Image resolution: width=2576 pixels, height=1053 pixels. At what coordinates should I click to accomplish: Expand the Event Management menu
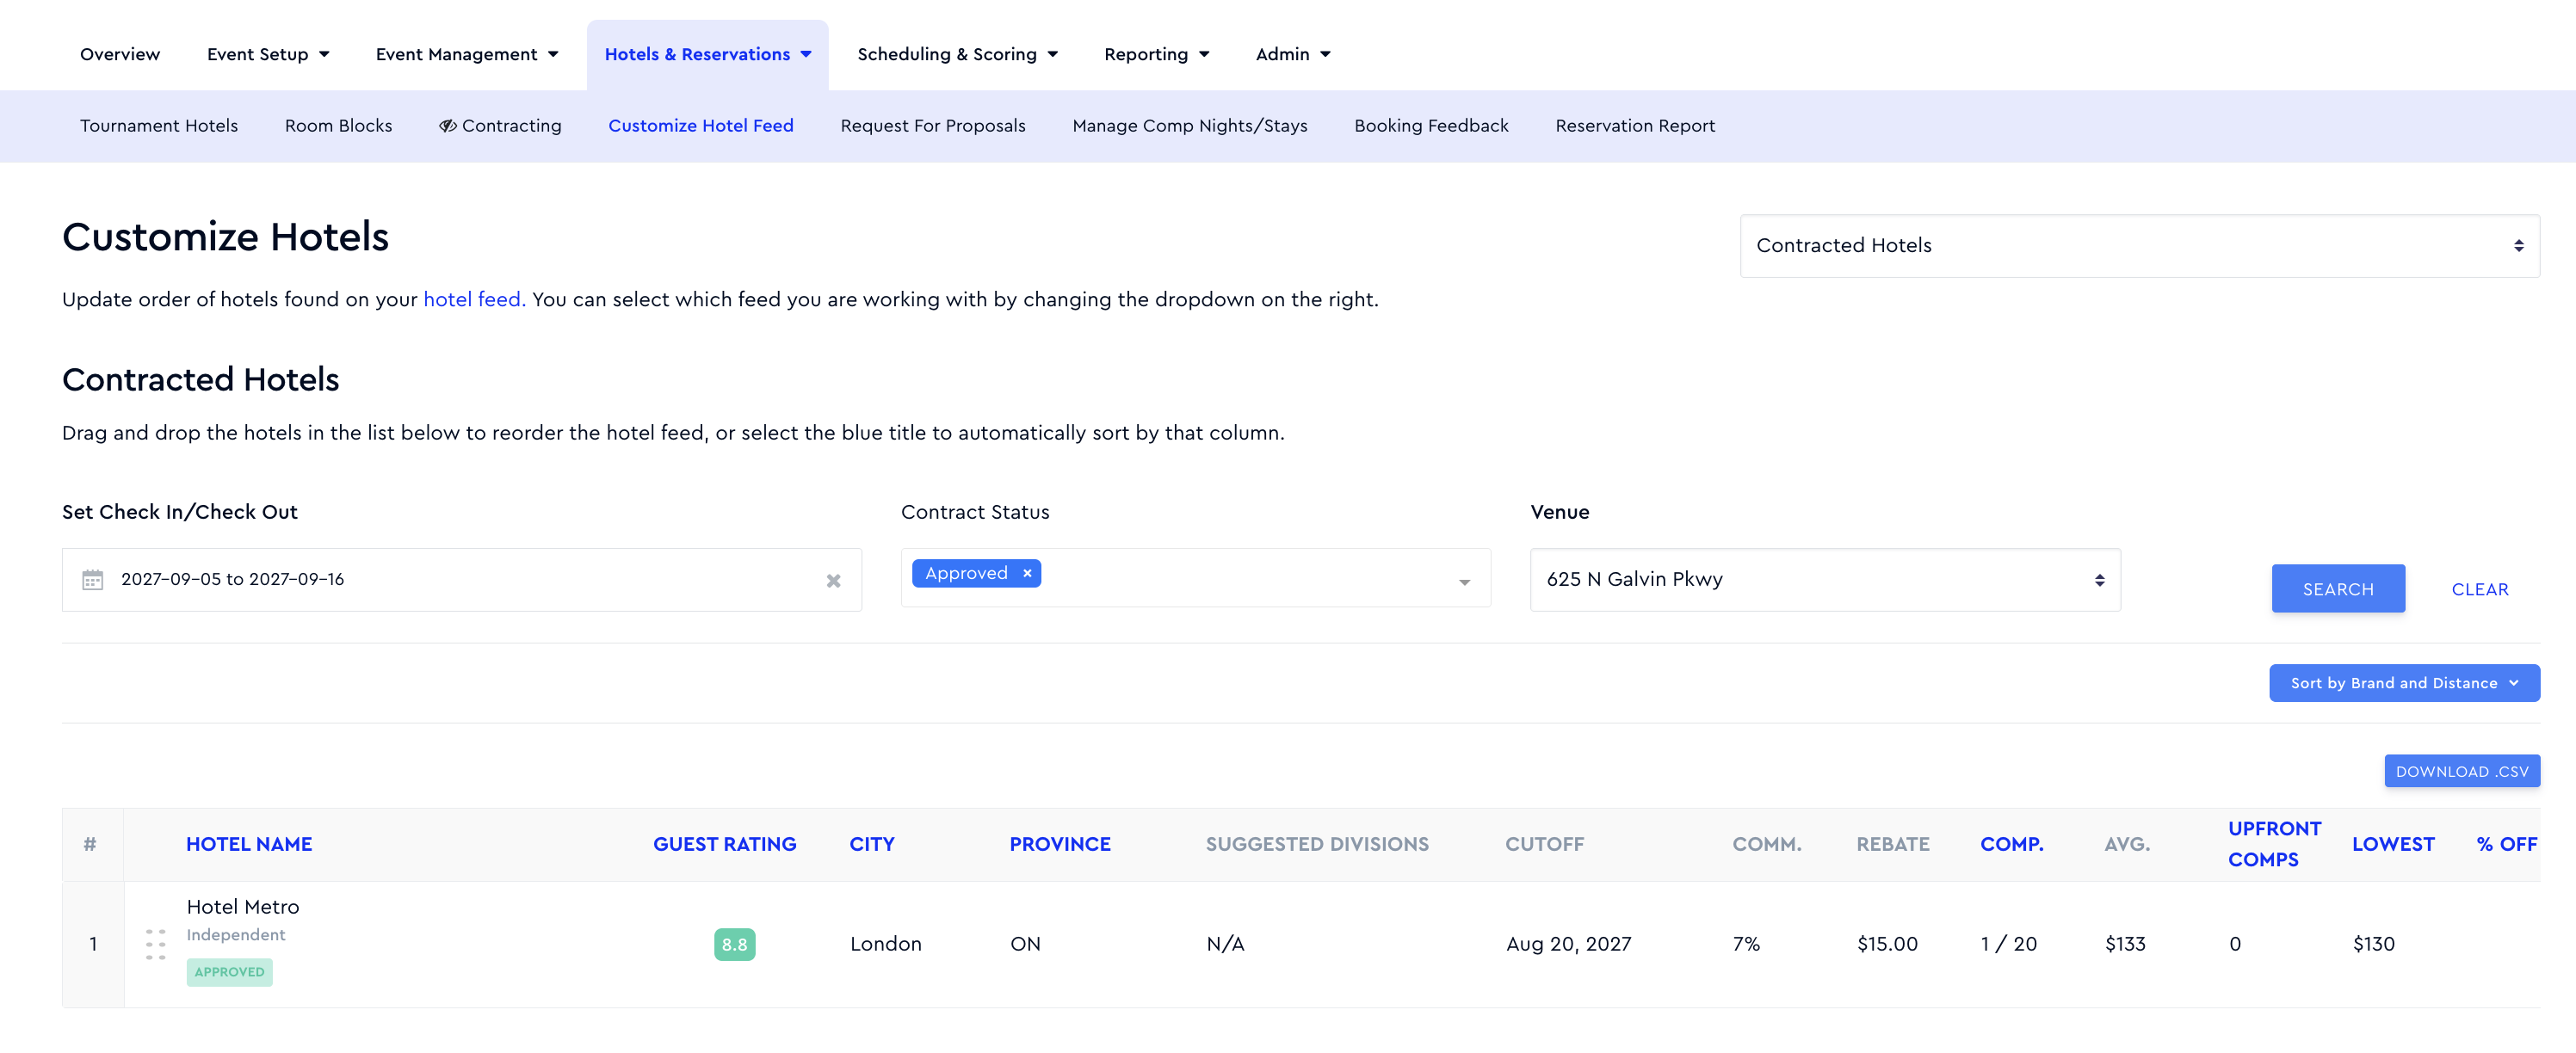pyautogui.click(x=467, y=54)
